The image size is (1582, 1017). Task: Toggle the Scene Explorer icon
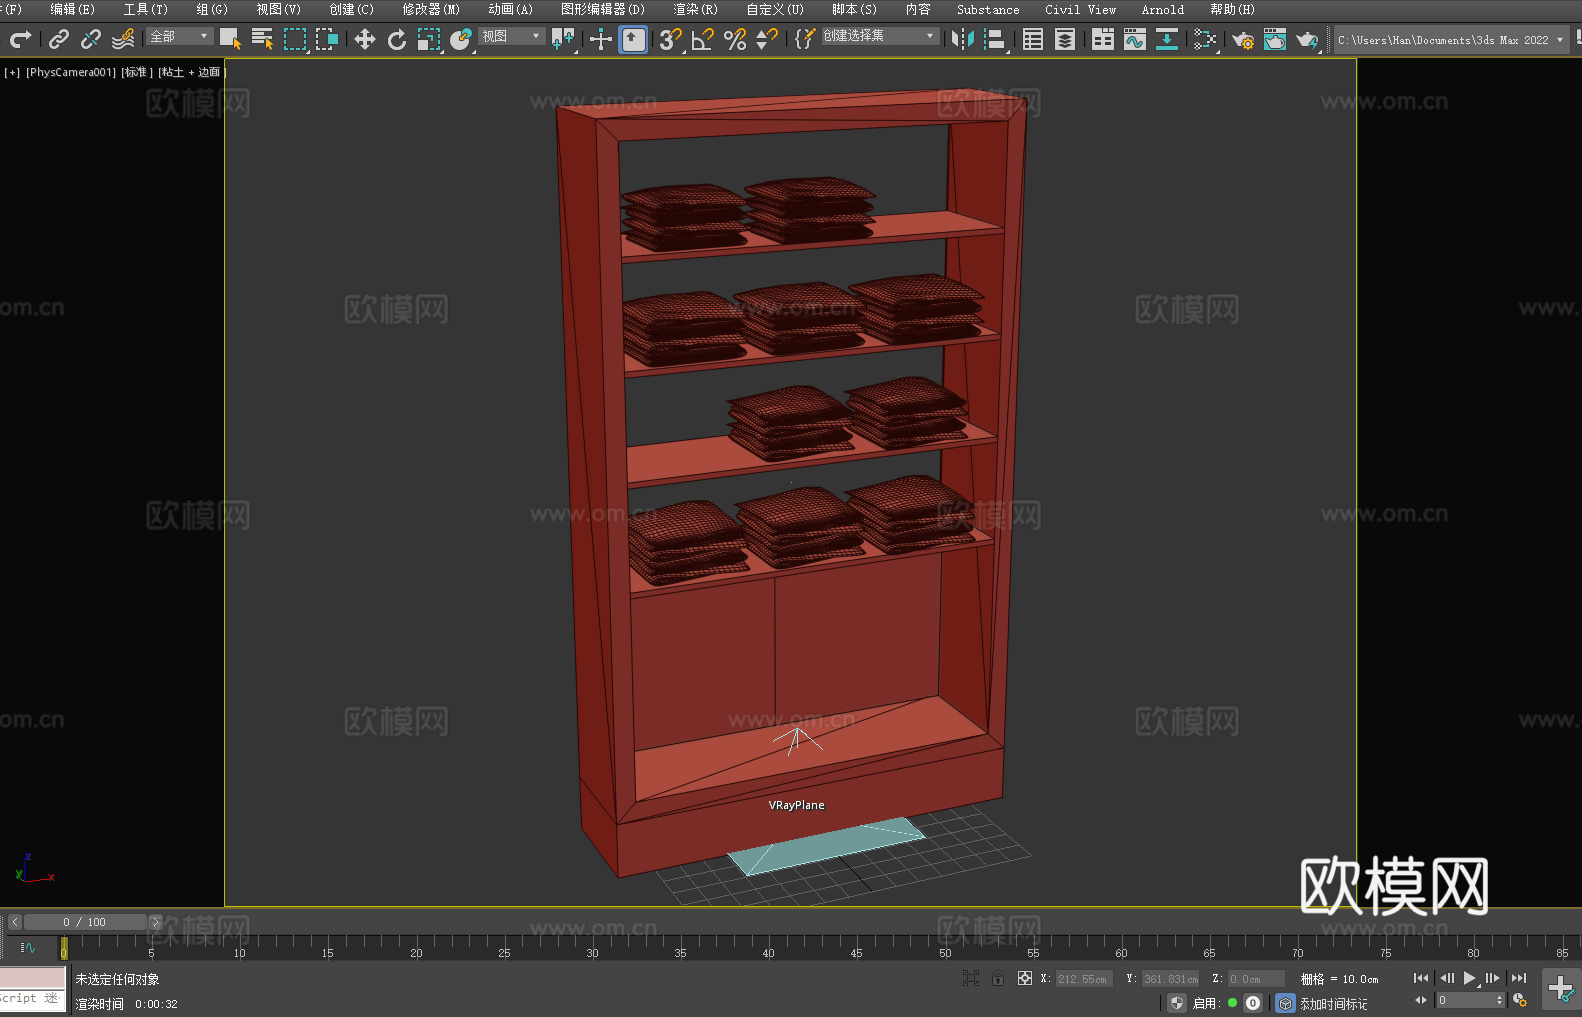[1033, 39]
